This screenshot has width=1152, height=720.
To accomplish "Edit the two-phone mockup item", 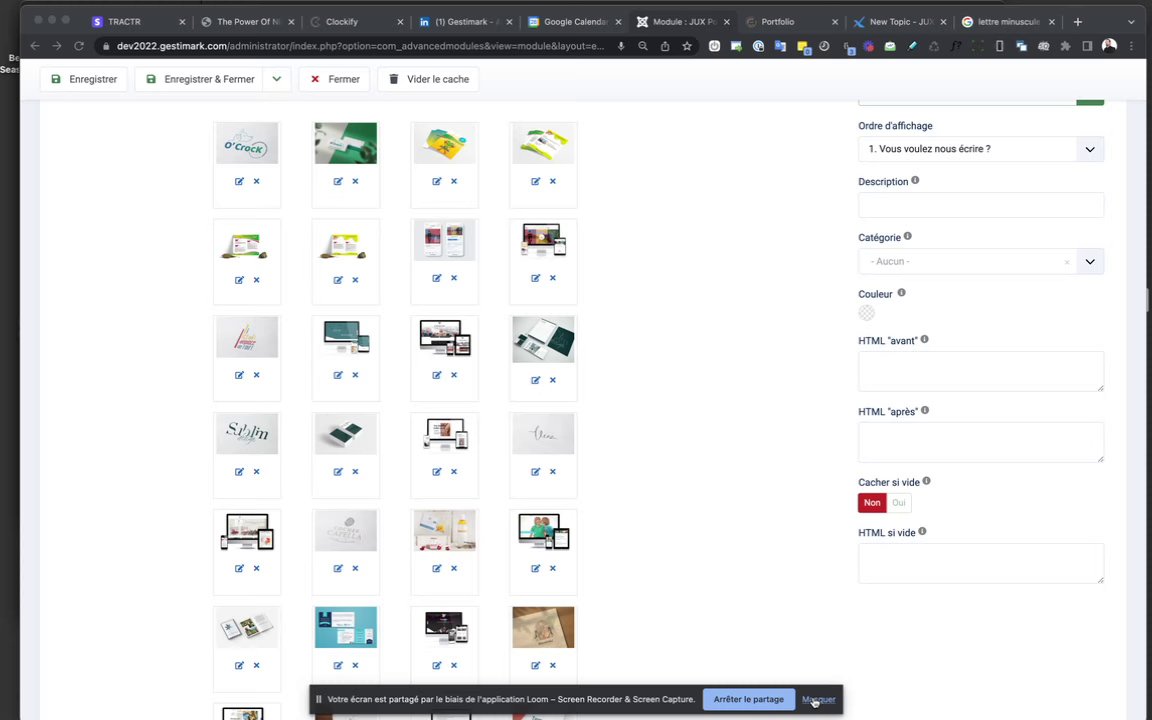I will pyautogui.click(x=436, y=278).
